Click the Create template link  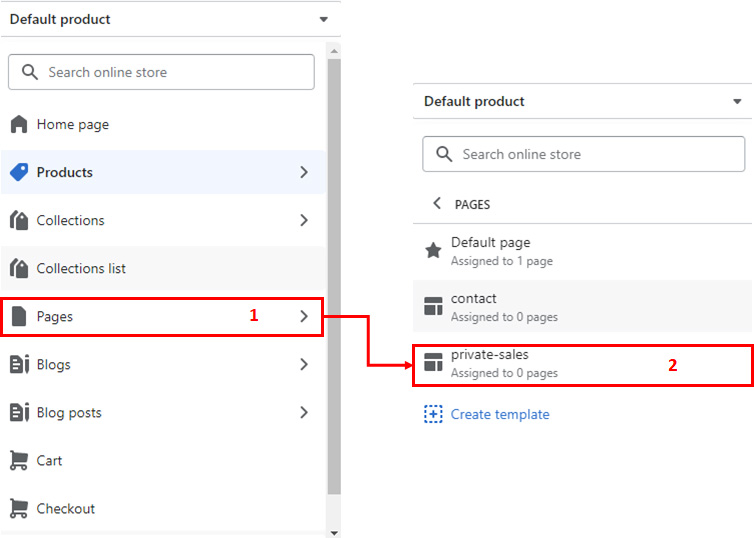point(500,414)
